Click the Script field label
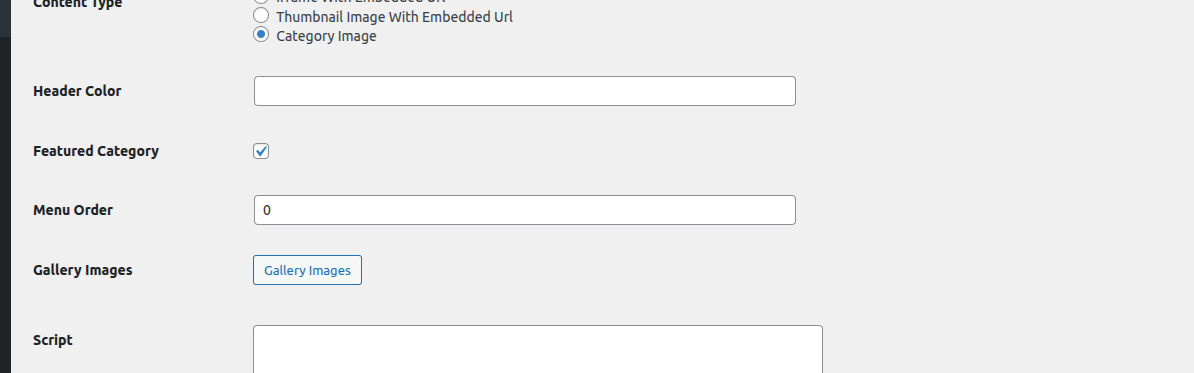1194x373 pixels. click(x=53, y=340)
